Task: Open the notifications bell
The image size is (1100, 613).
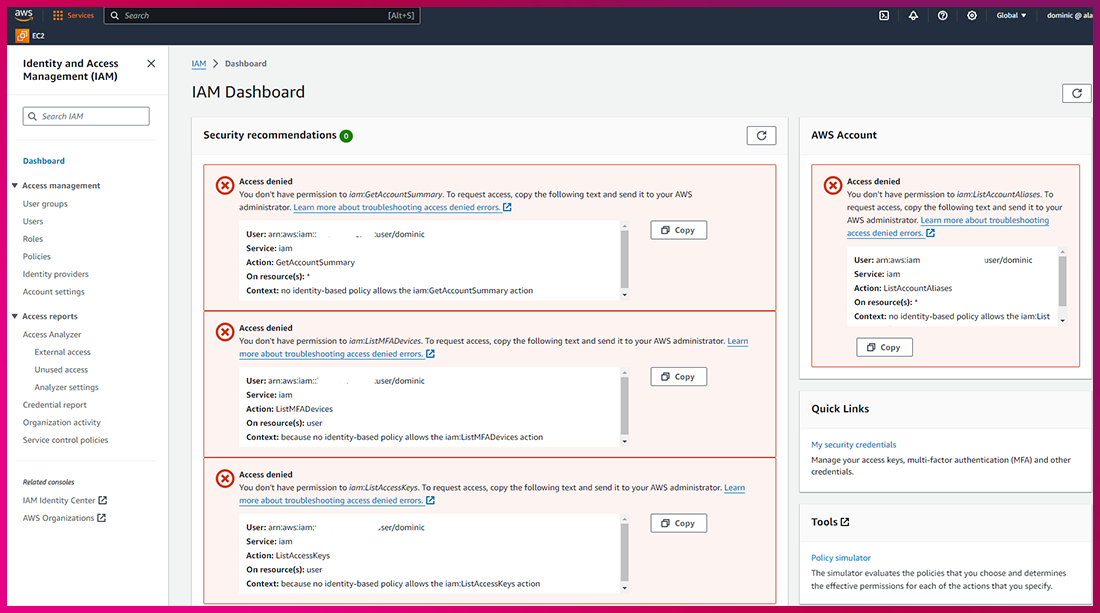Action: click(x=913, y=16)
